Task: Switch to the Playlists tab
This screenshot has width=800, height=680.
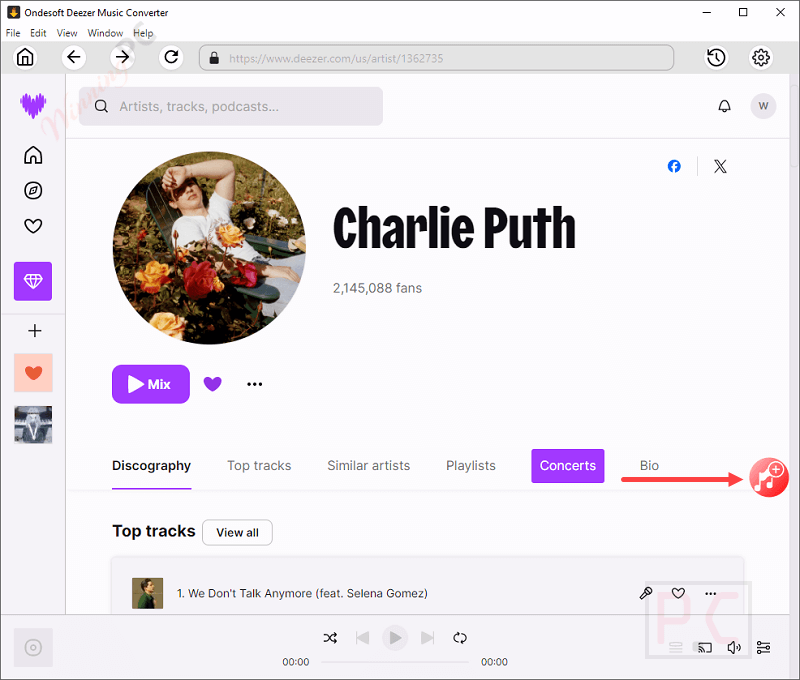Action: 470,466
